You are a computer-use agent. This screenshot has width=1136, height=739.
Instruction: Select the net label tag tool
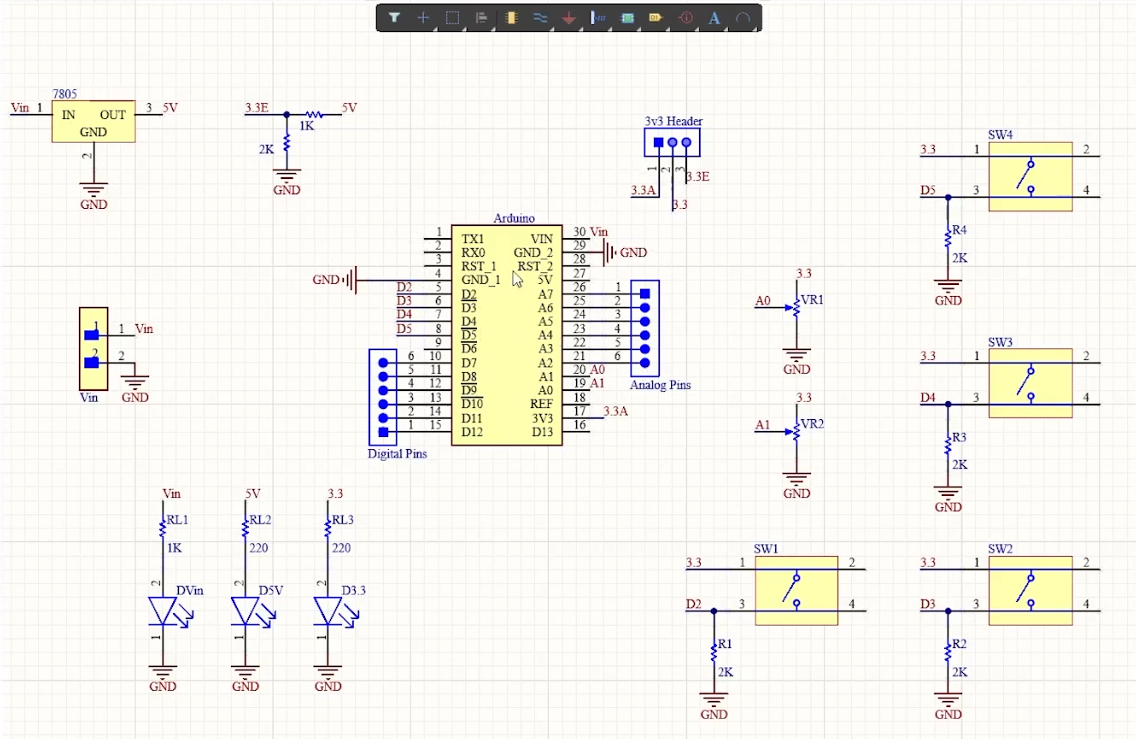click(x=655, y=17)
